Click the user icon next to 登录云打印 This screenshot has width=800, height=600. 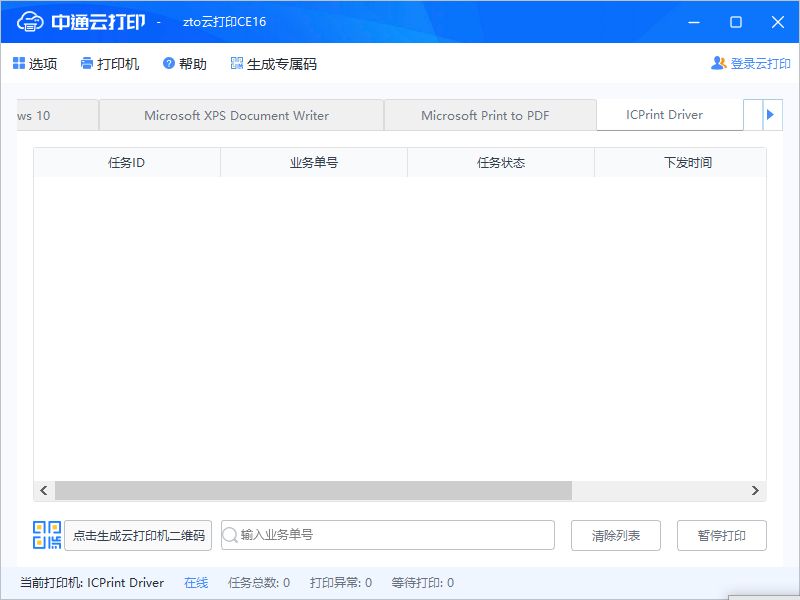[x=718, y=62]
